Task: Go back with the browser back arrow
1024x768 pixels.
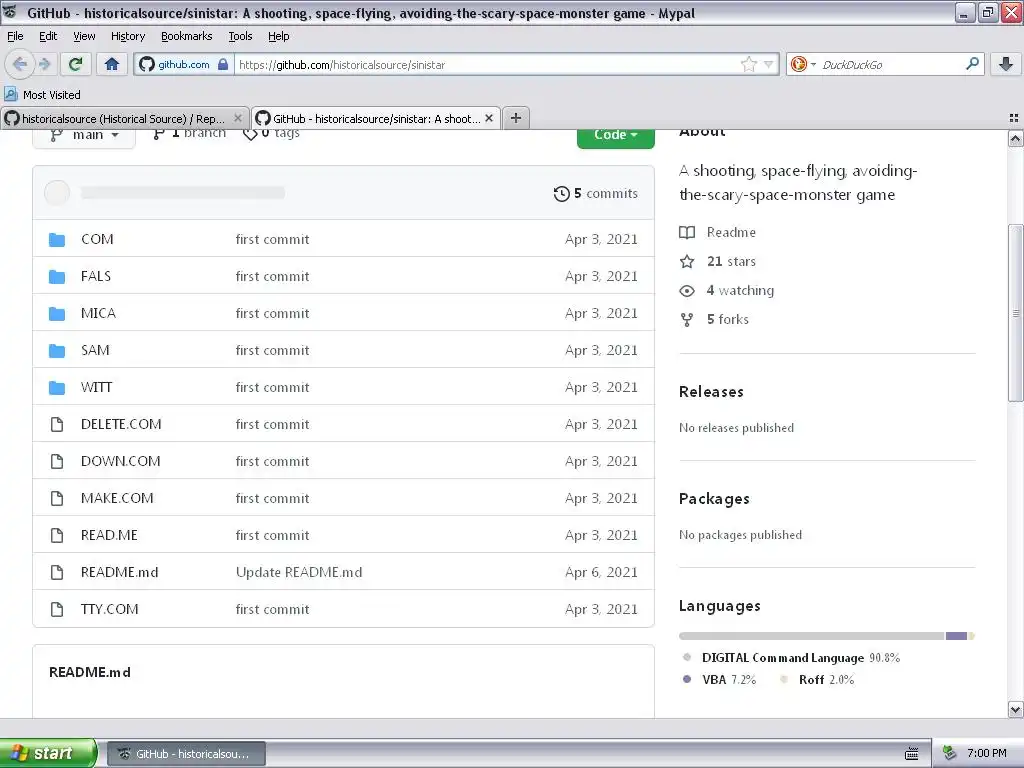Action: point(20,64)
